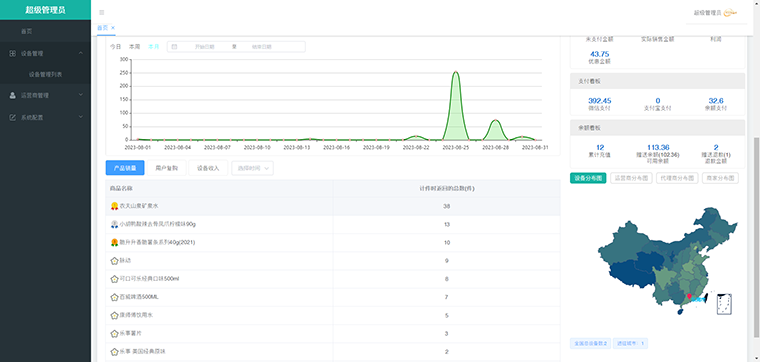Open the 选择时间 dropdown
The width and height of the screenshot is (760, 362).
coord(253,168)
